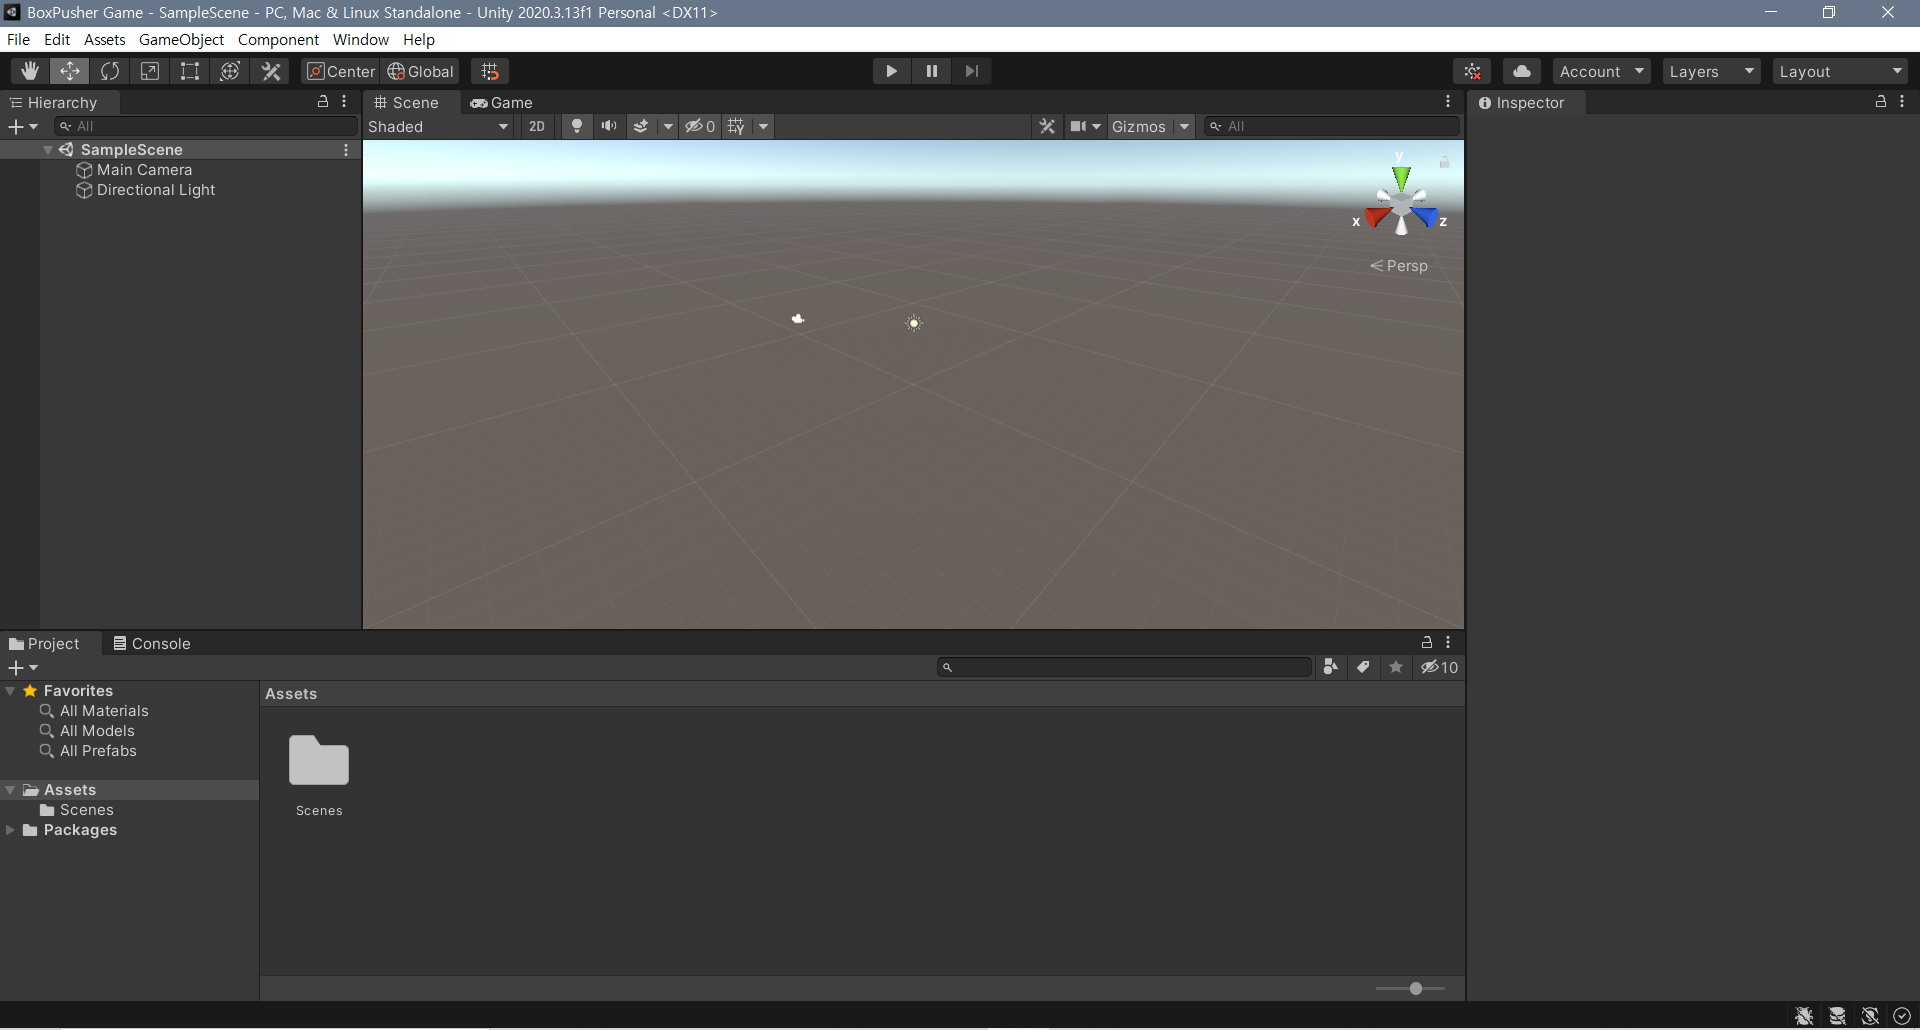
Task: Open the Edit menu
Action: coord(57,39)
